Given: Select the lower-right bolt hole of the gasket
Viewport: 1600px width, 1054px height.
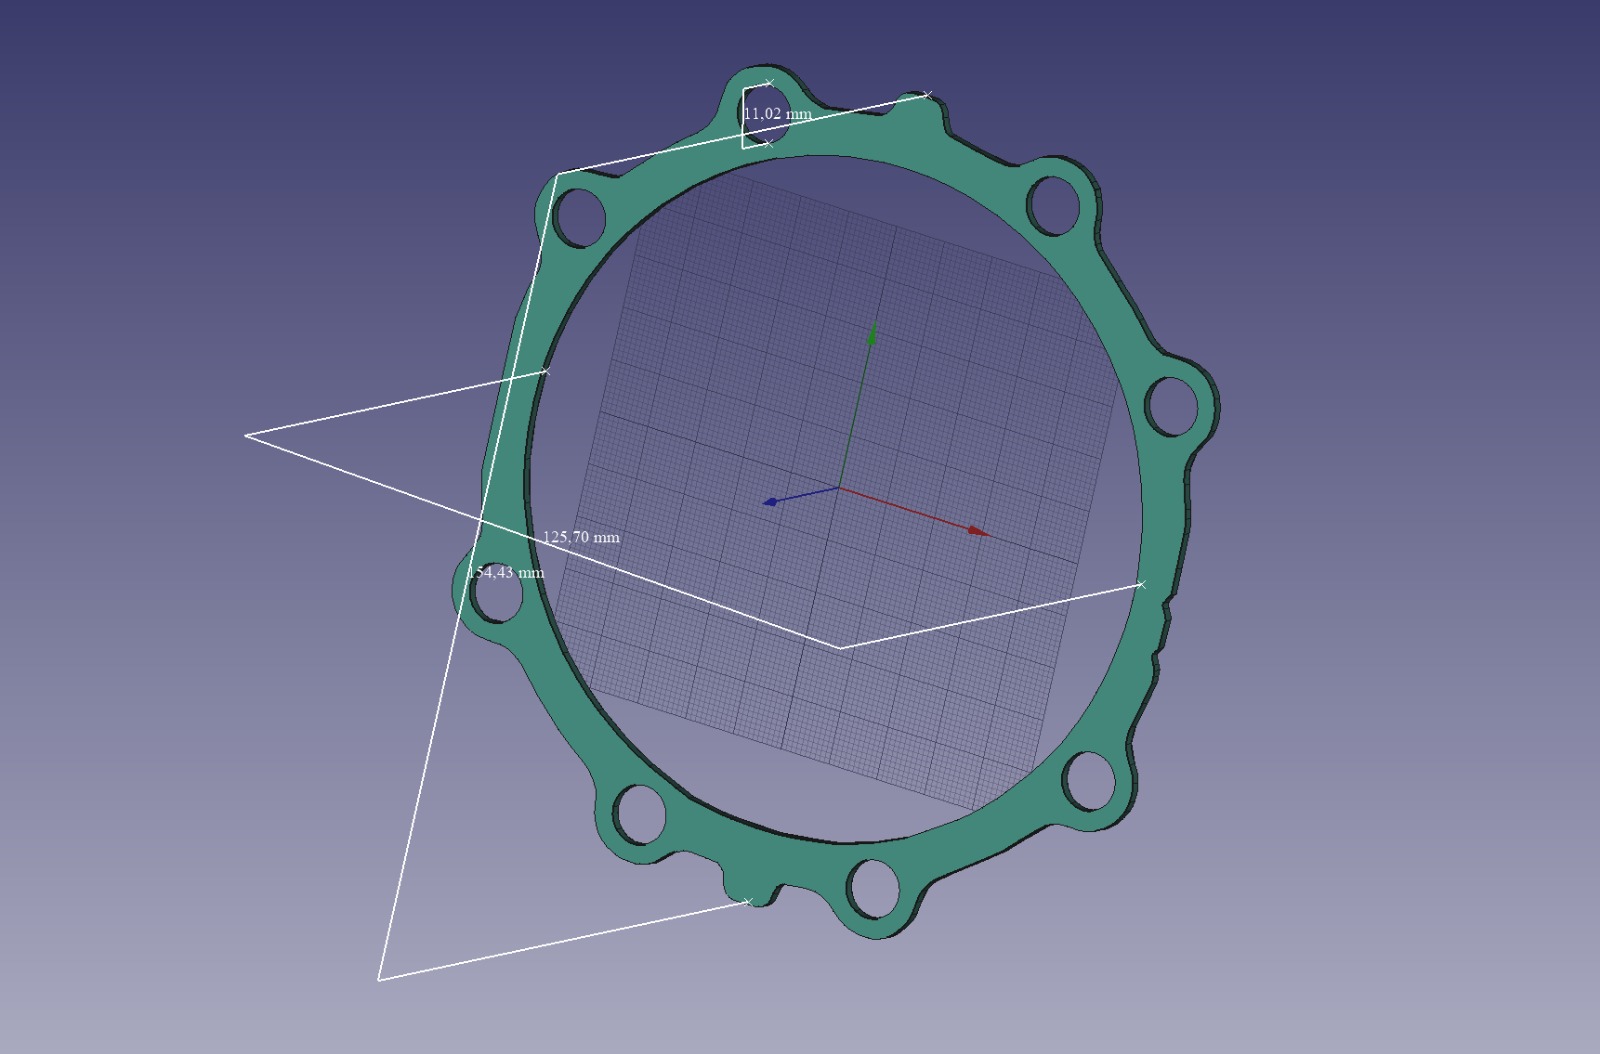Looking at the screenshot, I should point(1089,778).
